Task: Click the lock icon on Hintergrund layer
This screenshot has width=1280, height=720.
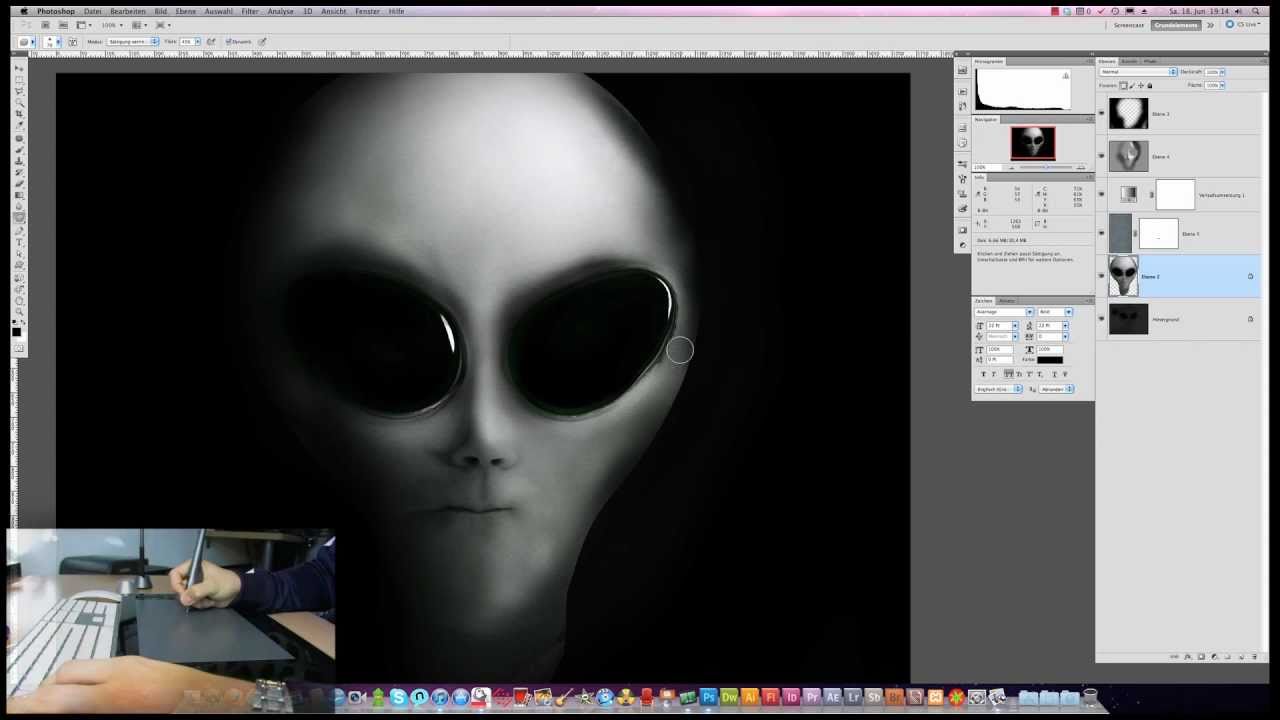Action: 1250,319
